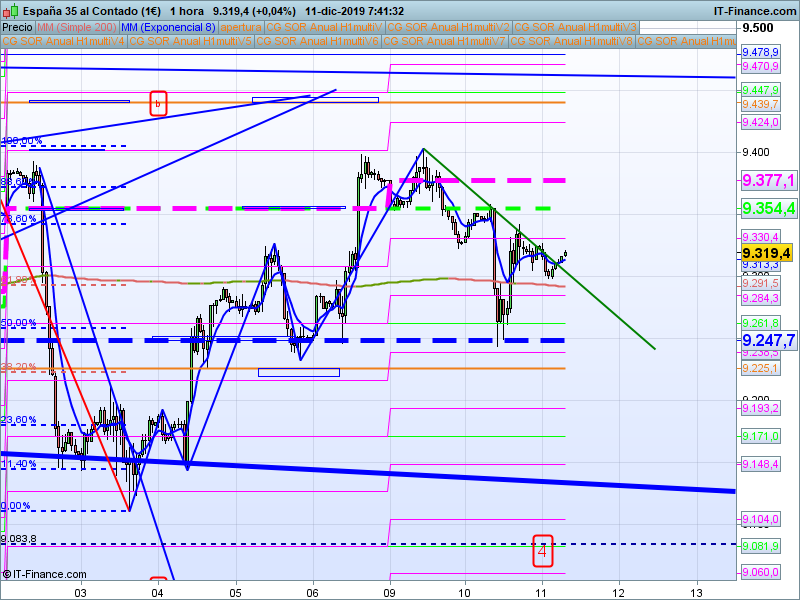Select the Precio indicator label
Image resolution: width=800 pixels, height=600 pixels.
pyautogui.click(x=17, y=28)
